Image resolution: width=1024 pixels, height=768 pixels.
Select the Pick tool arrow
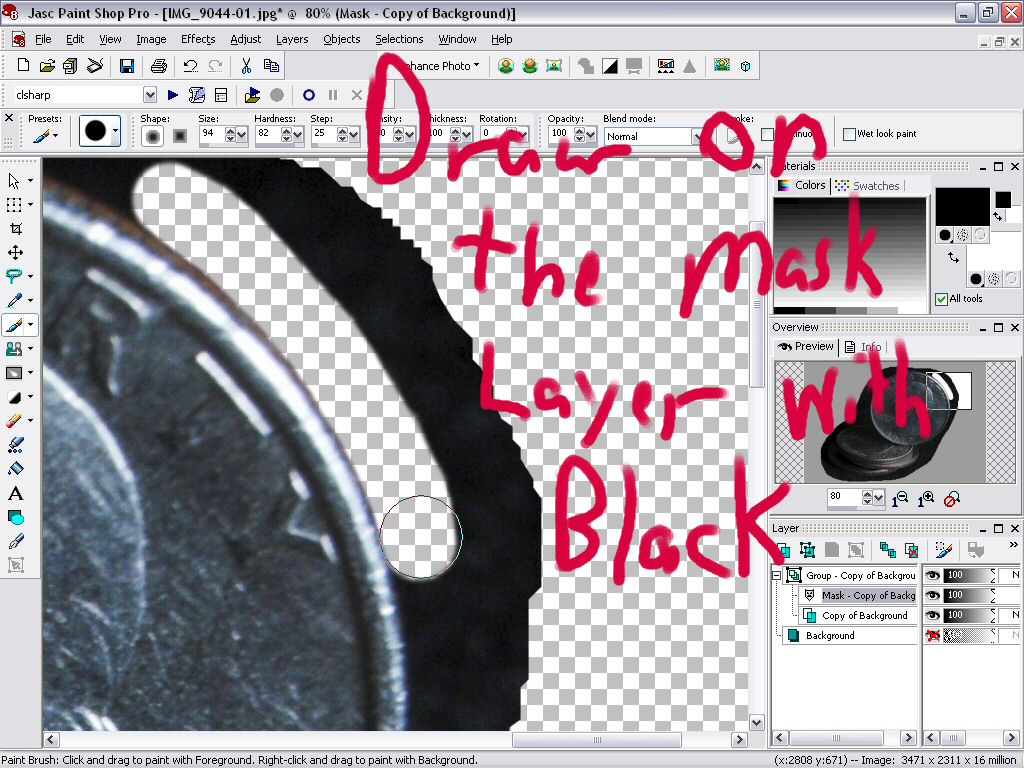click(x=14, y=181)
